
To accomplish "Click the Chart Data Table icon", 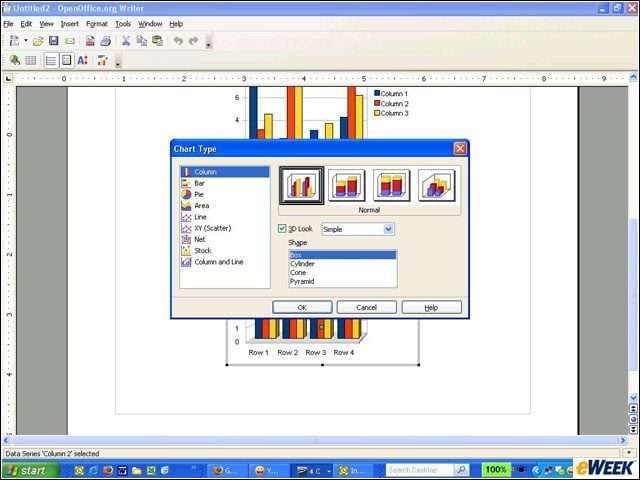I will 31,61.
